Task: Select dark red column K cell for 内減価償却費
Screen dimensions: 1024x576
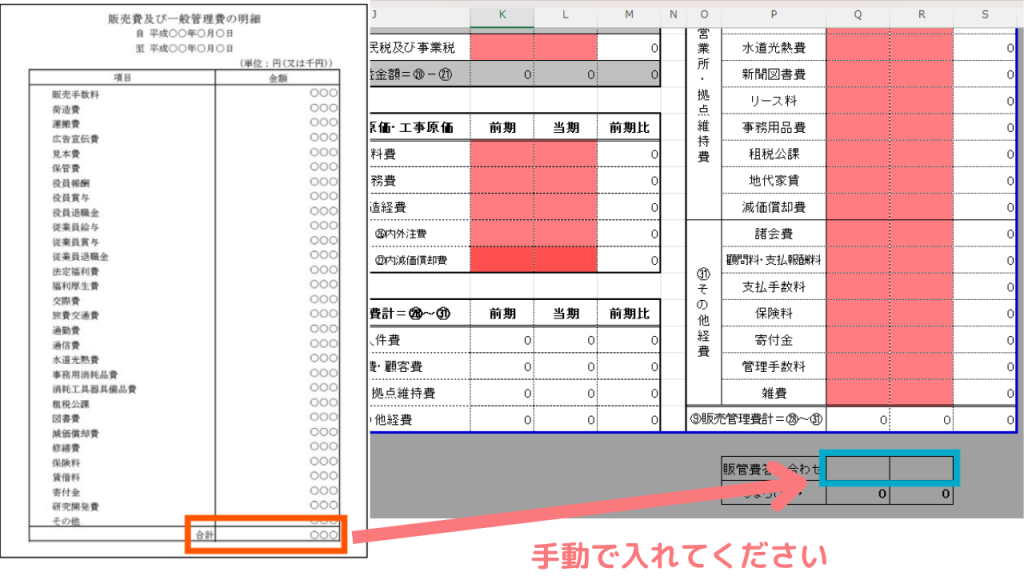Action: click(501, 260)
